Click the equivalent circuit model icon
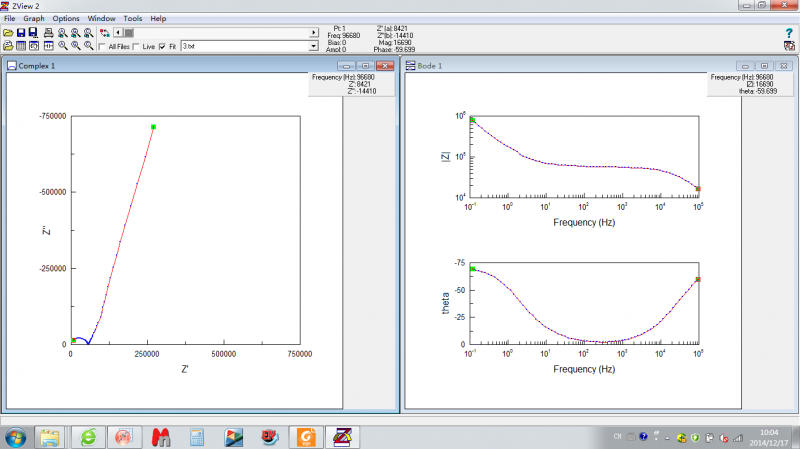Image resolution: width=800 pixels, height=449 pixels. click(48, 46)
